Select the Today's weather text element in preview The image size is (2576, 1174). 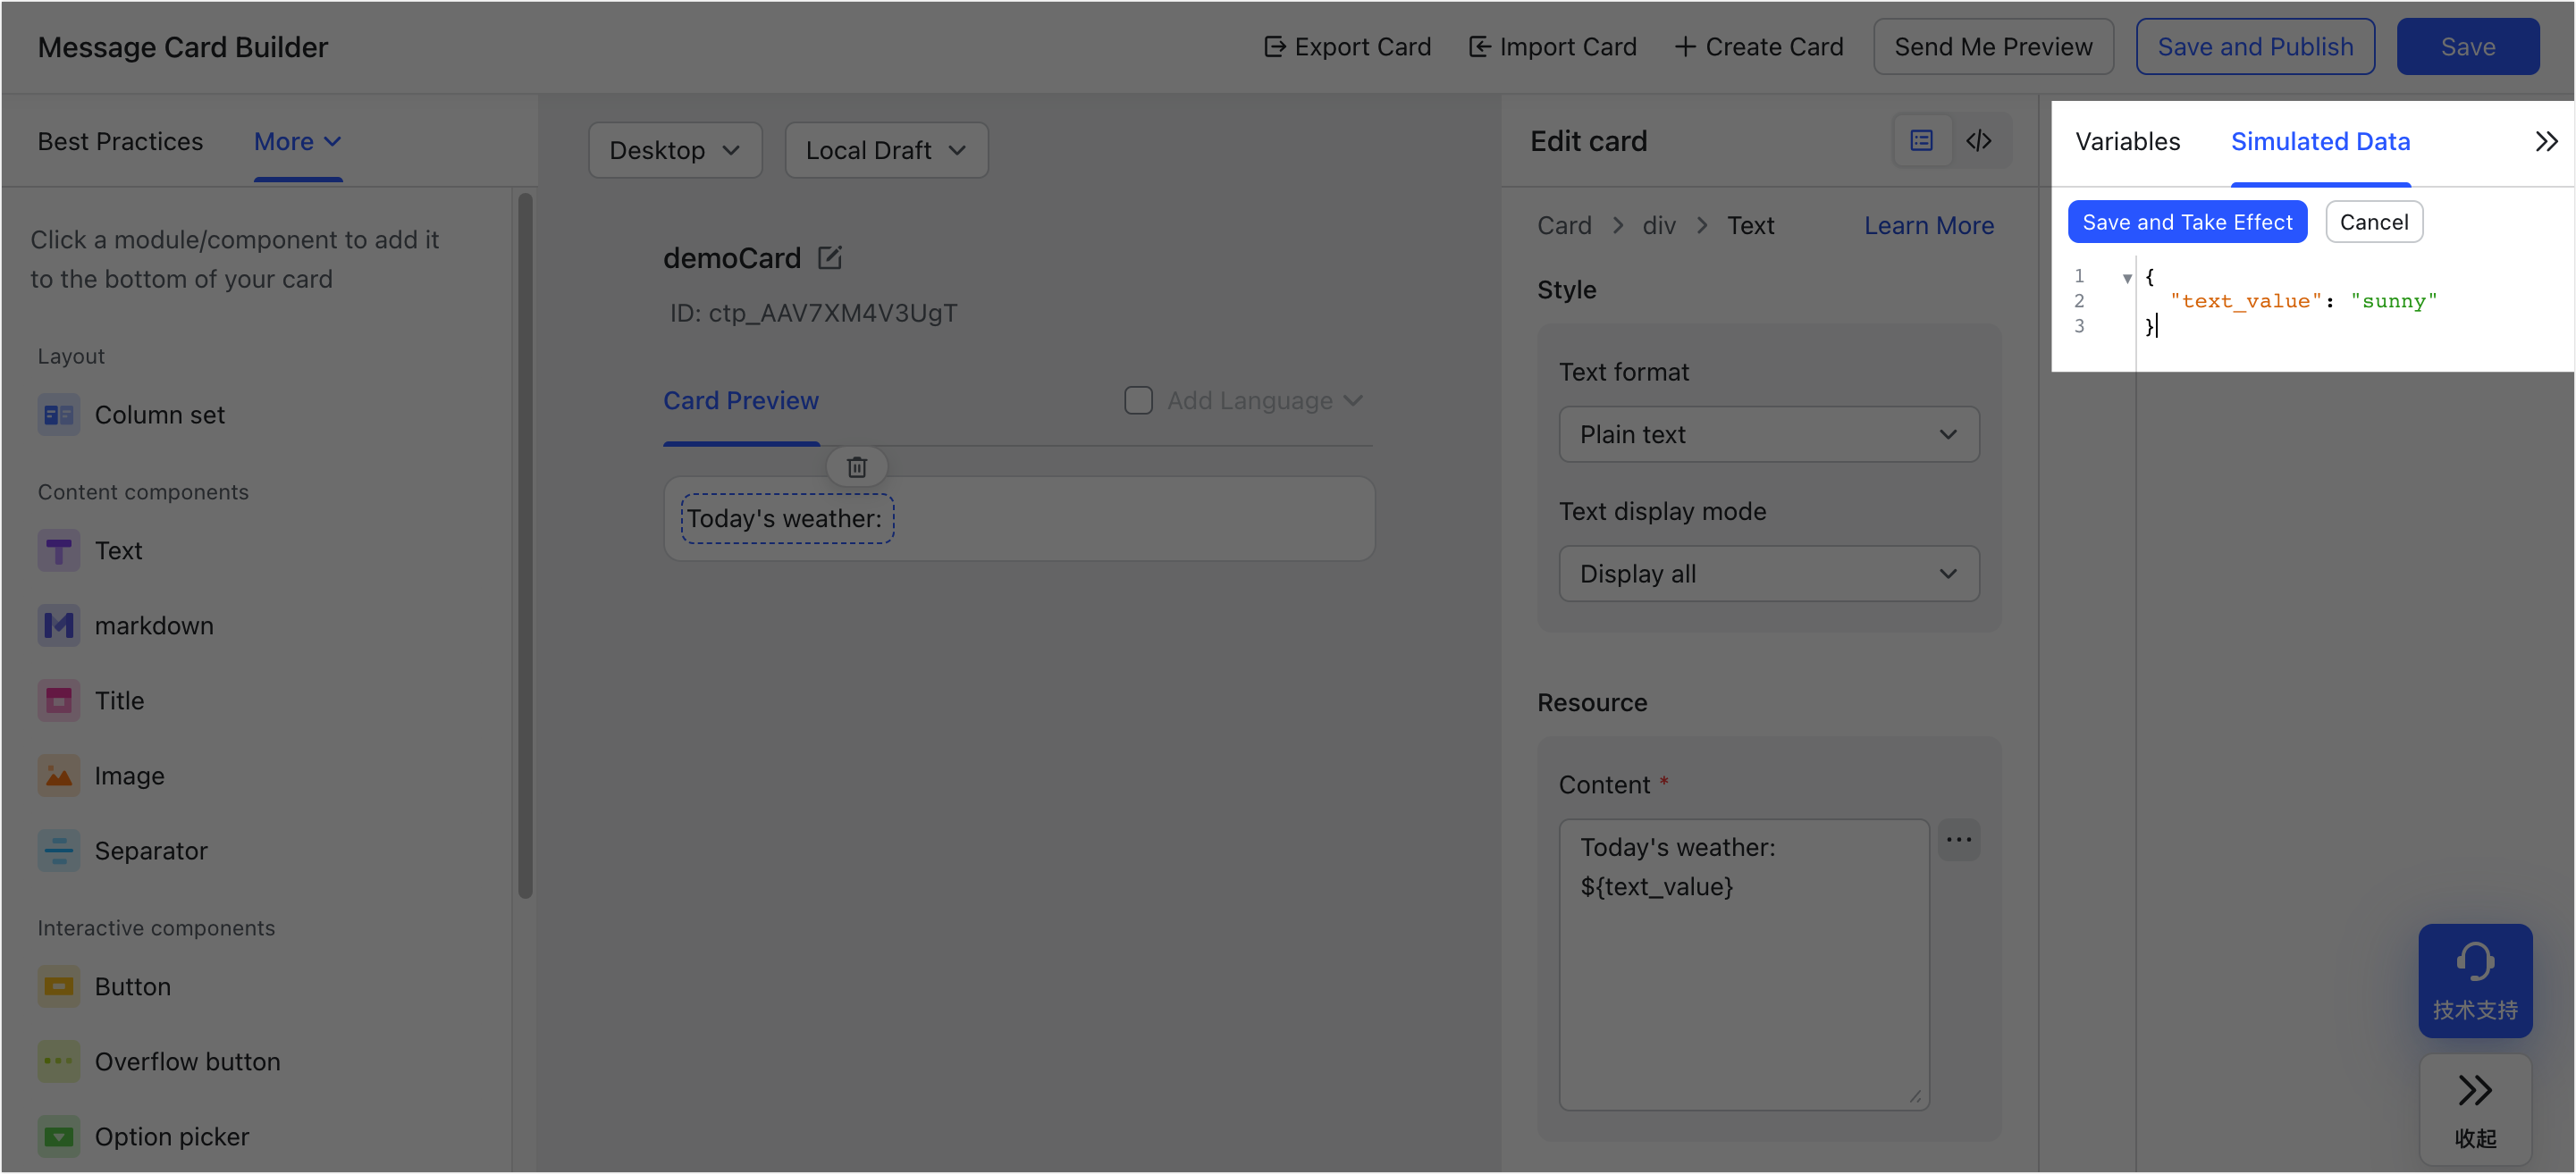tap(787, 518)
